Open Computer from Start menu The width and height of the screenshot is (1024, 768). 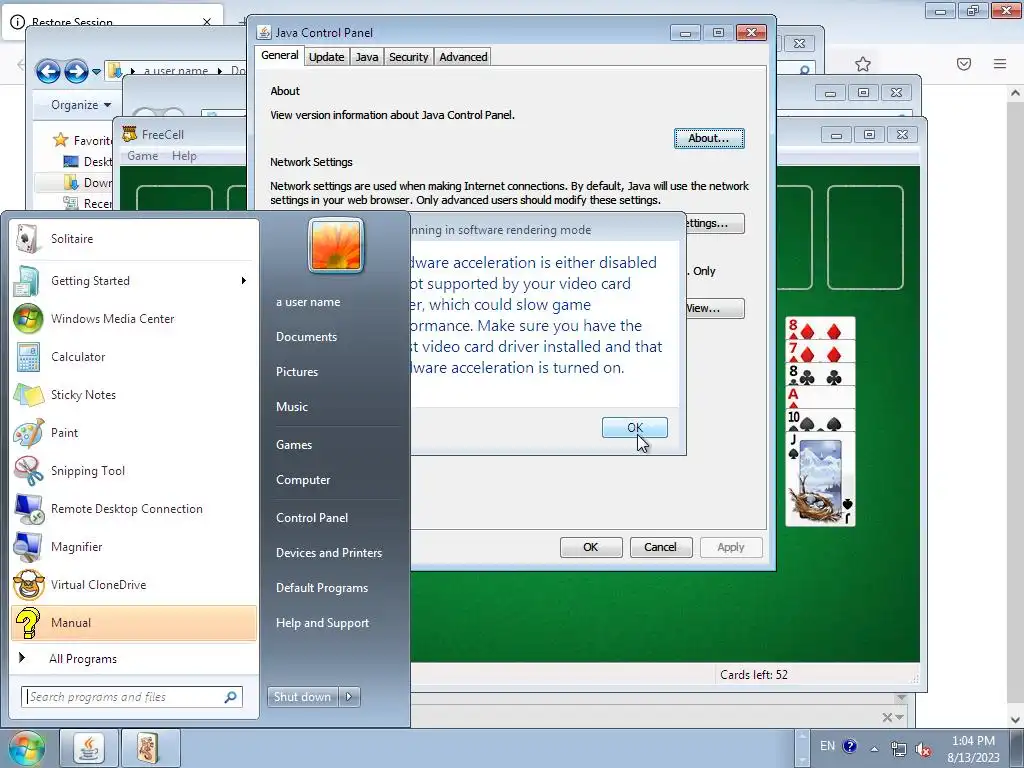pos(303,480)
